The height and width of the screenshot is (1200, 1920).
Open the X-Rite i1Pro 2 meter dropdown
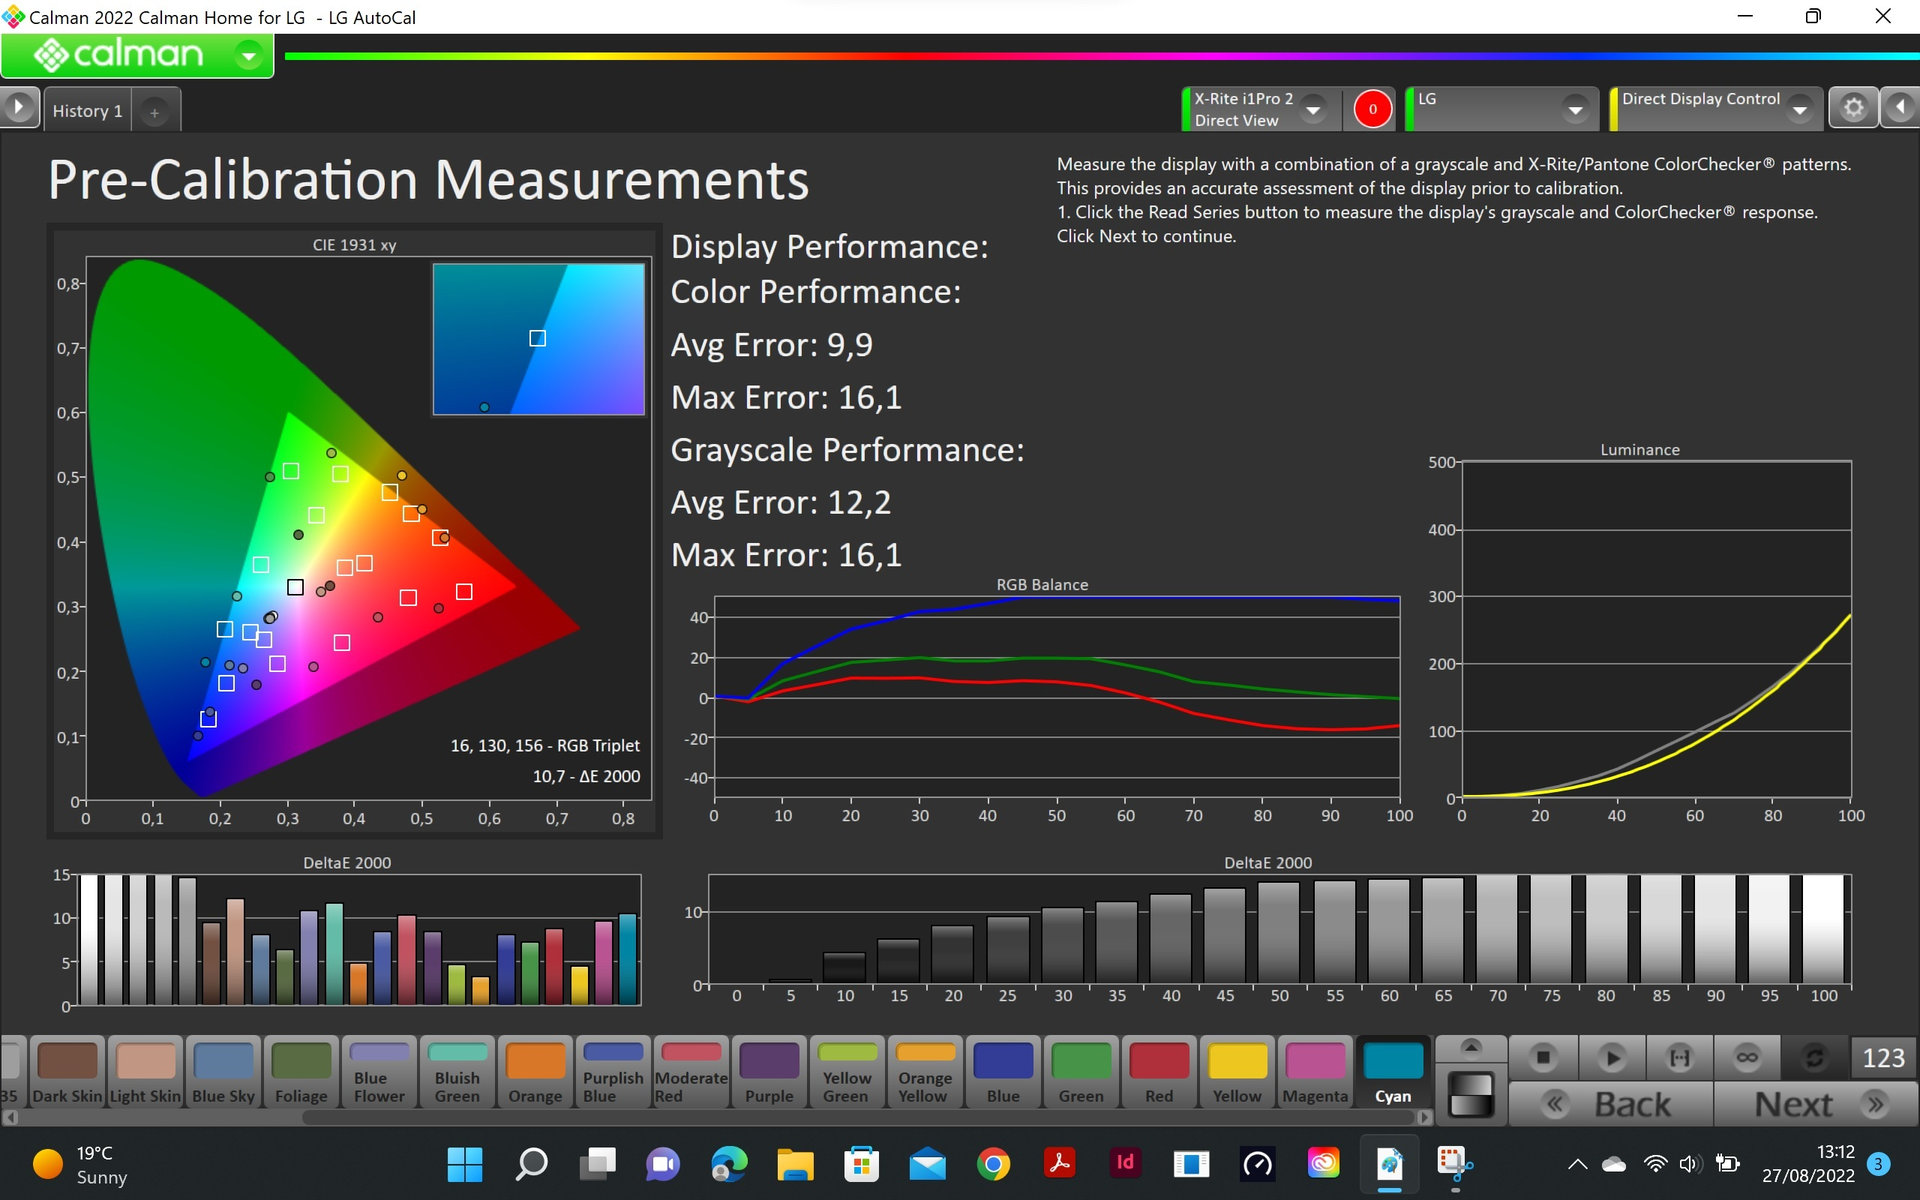1314,109
